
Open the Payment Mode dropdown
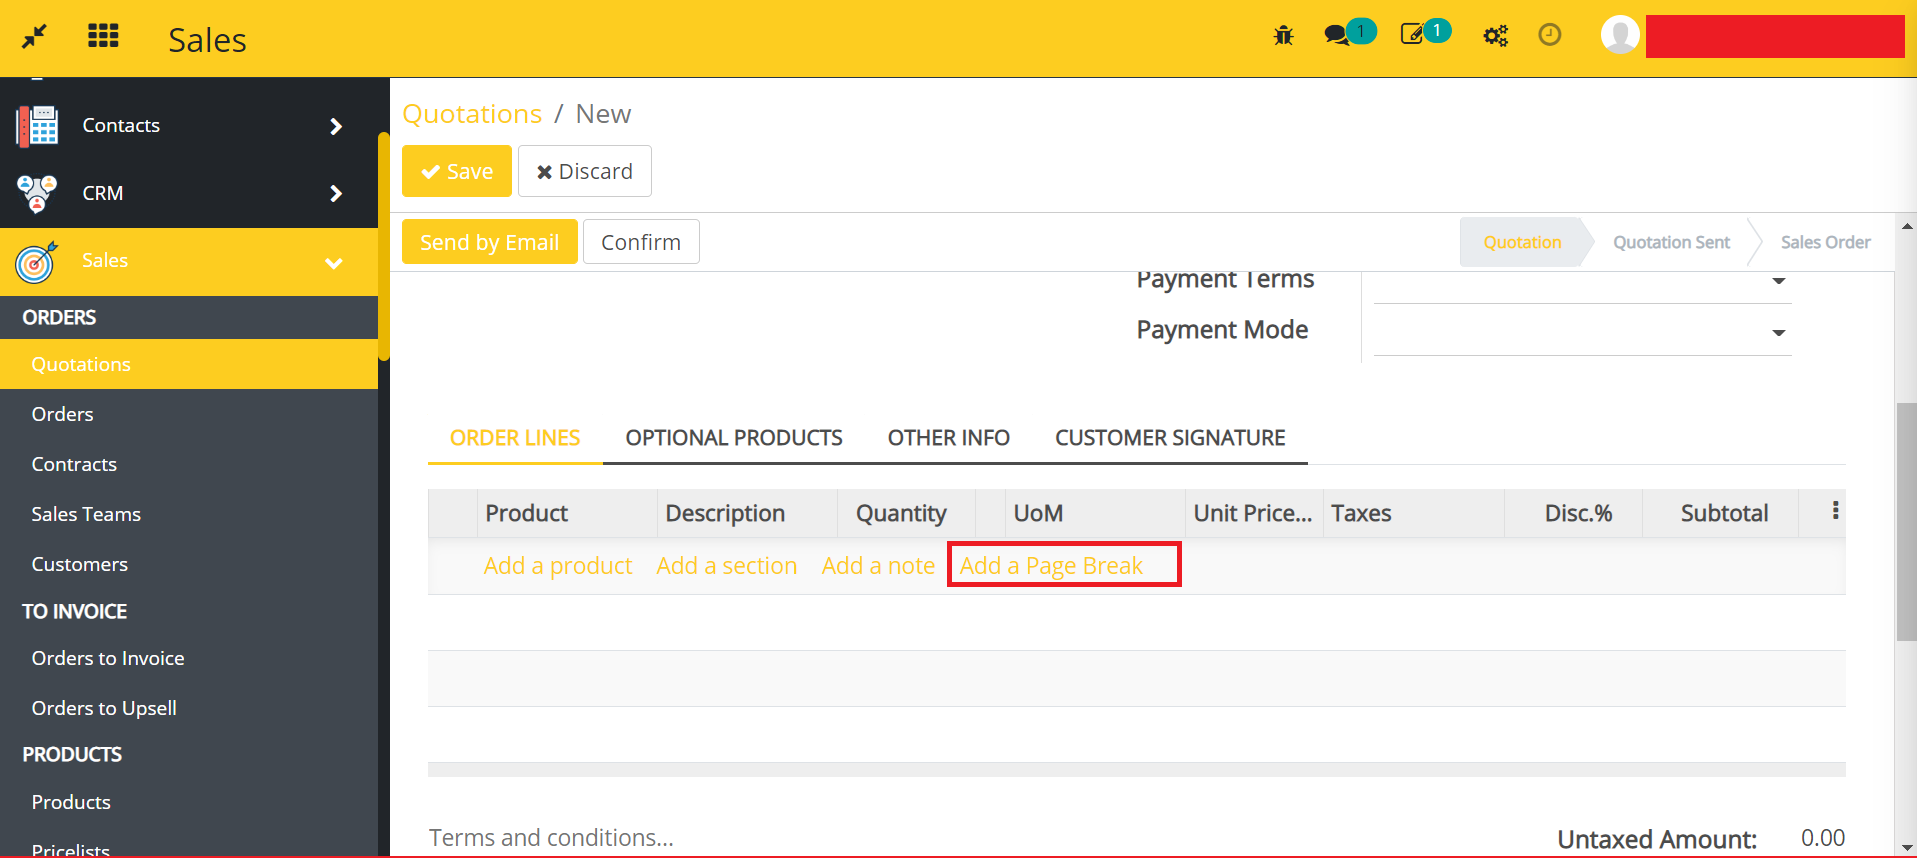click(1582, 332)
